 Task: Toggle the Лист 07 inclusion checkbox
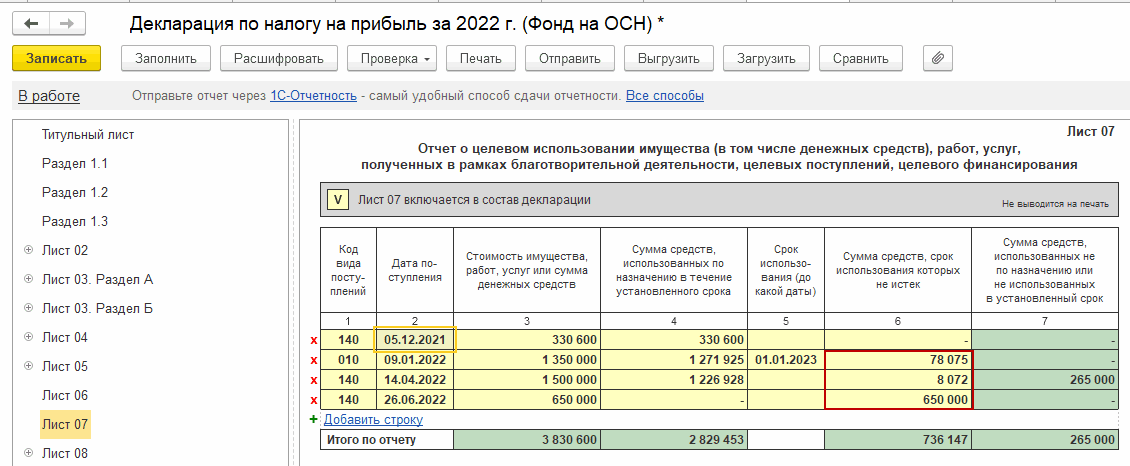(337, 200)
